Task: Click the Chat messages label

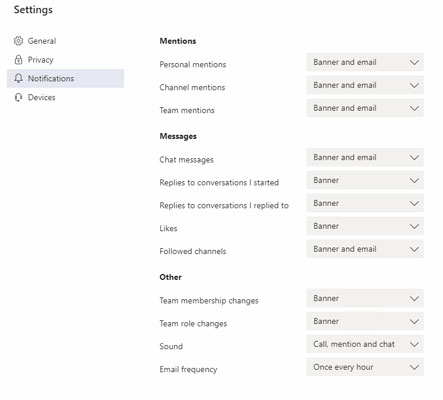Action: pyautogui.click(x=186, y=160)
